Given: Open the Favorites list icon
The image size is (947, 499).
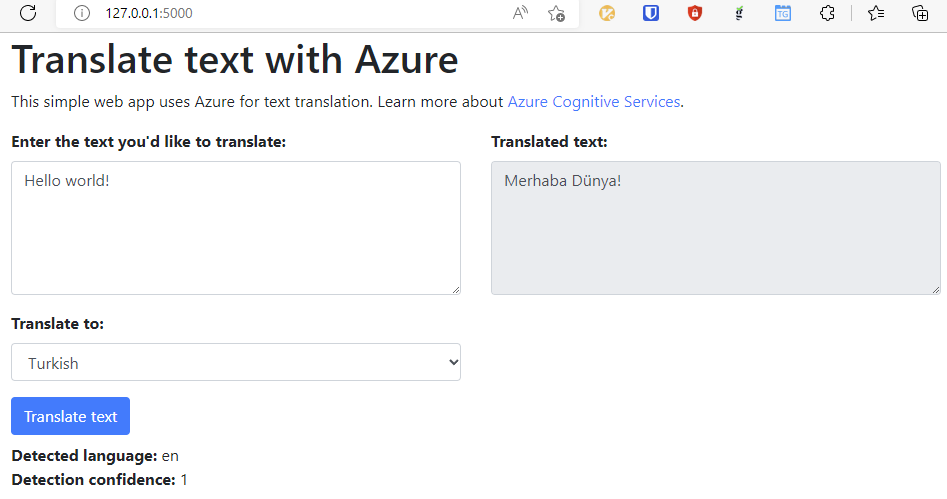Looking at the screenshot, I should 876,13.
